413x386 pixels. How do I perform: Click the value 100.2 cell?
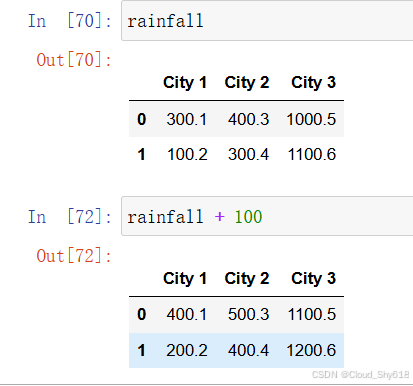(187, 154)
